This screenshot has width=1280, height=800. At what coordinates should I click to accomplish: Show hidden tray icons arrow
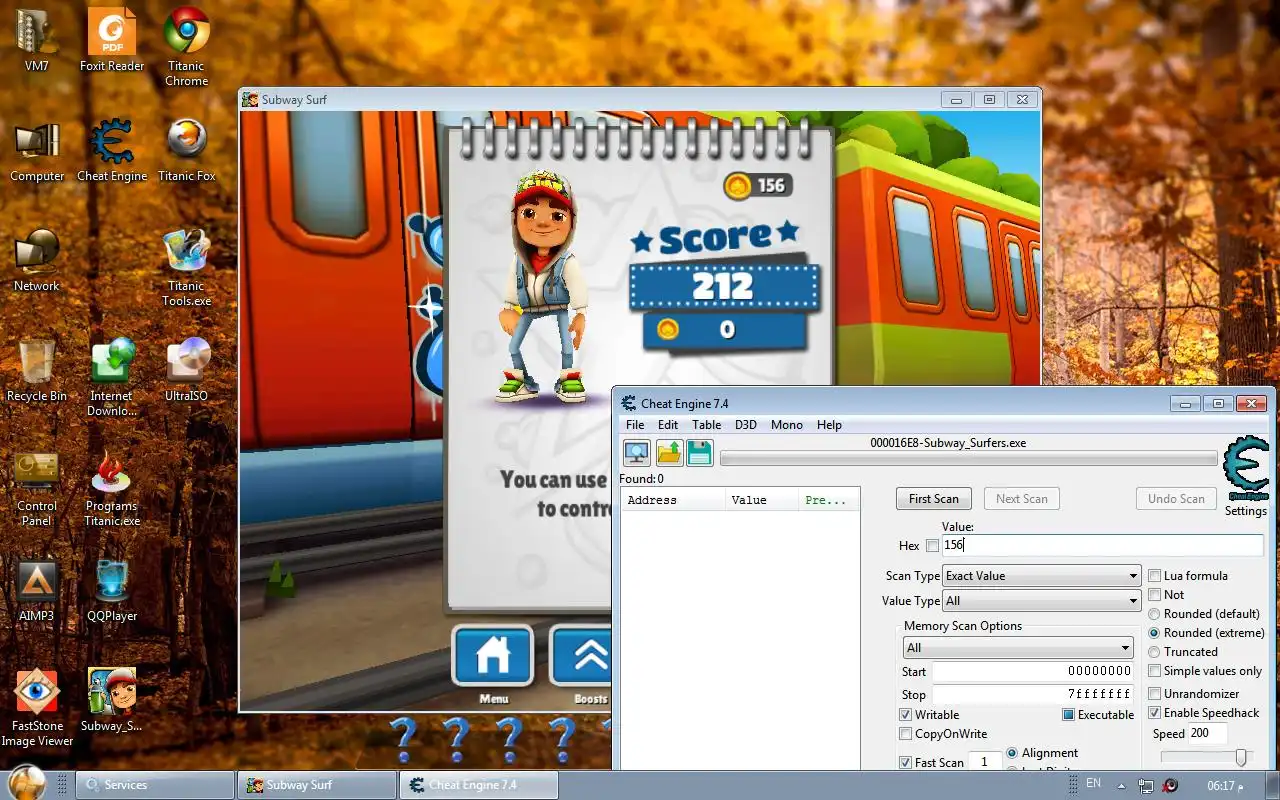coord(1121,785)
